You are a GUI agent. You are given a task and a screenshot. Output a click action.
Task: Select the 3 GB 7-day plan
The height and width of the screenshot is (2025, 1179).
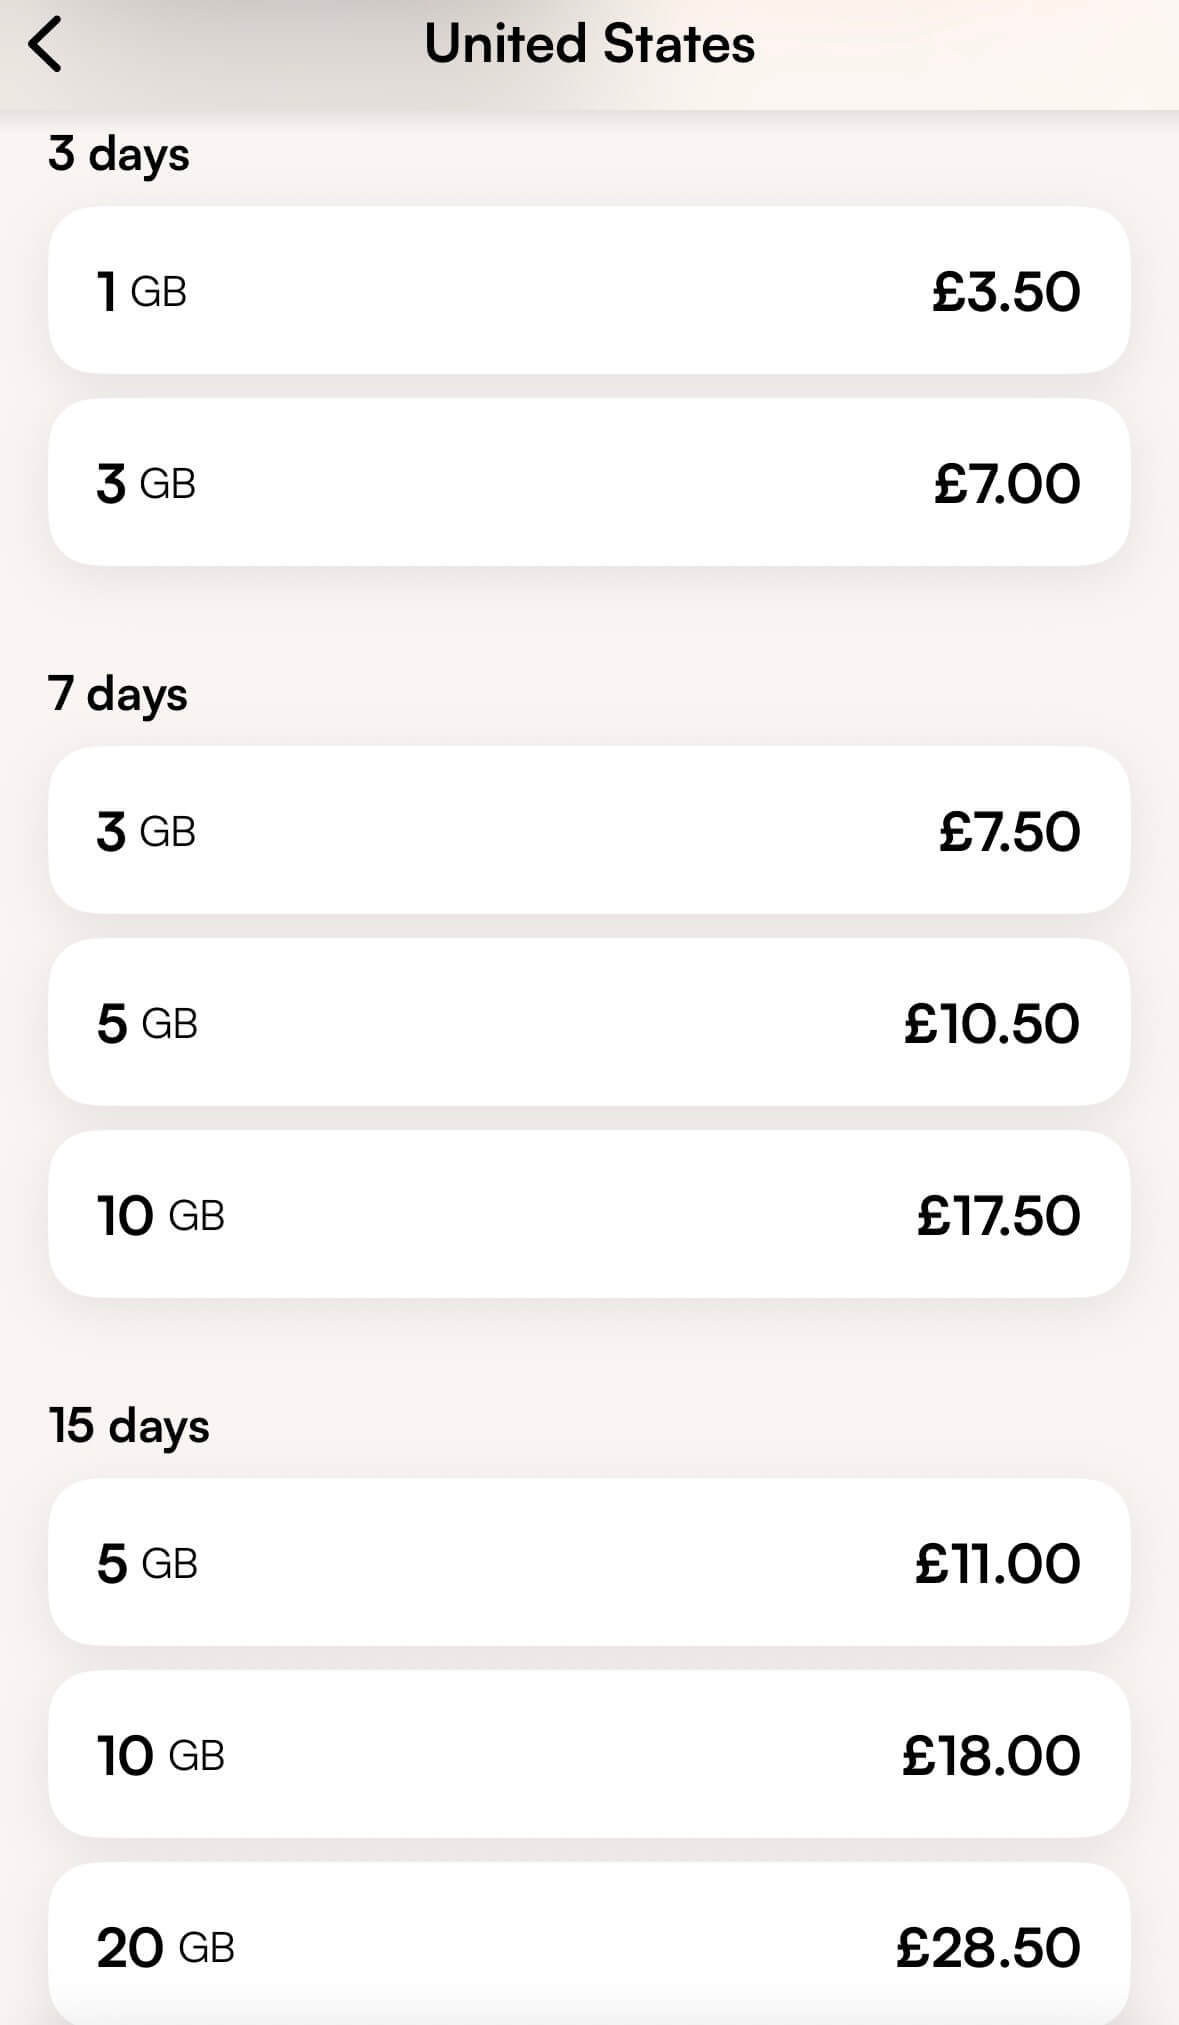click(588, 831)
